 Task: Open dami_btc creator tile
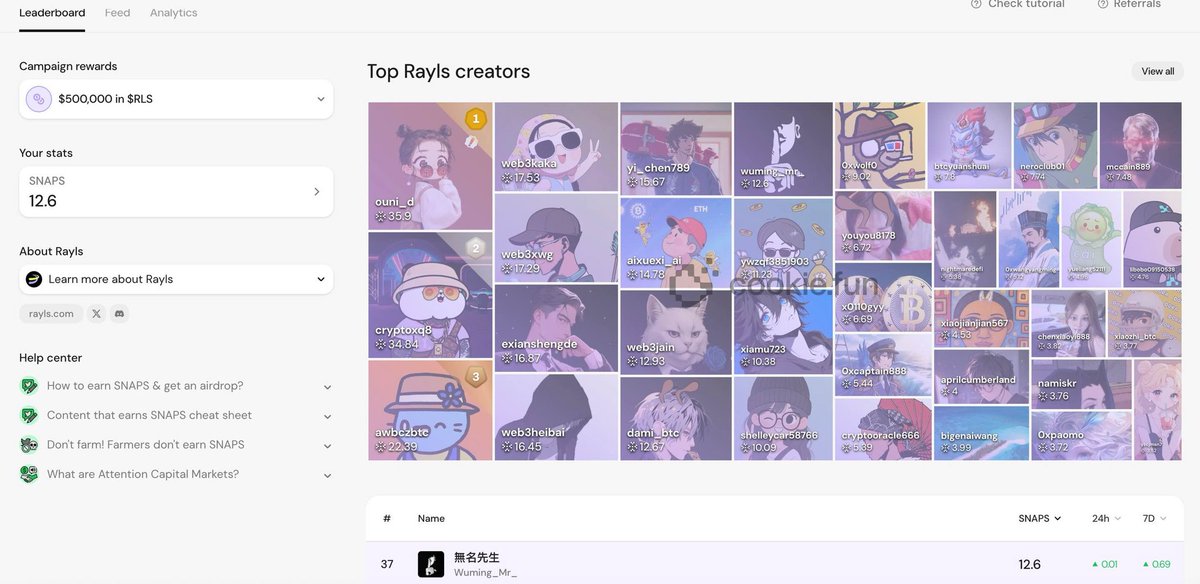point(676,418)
